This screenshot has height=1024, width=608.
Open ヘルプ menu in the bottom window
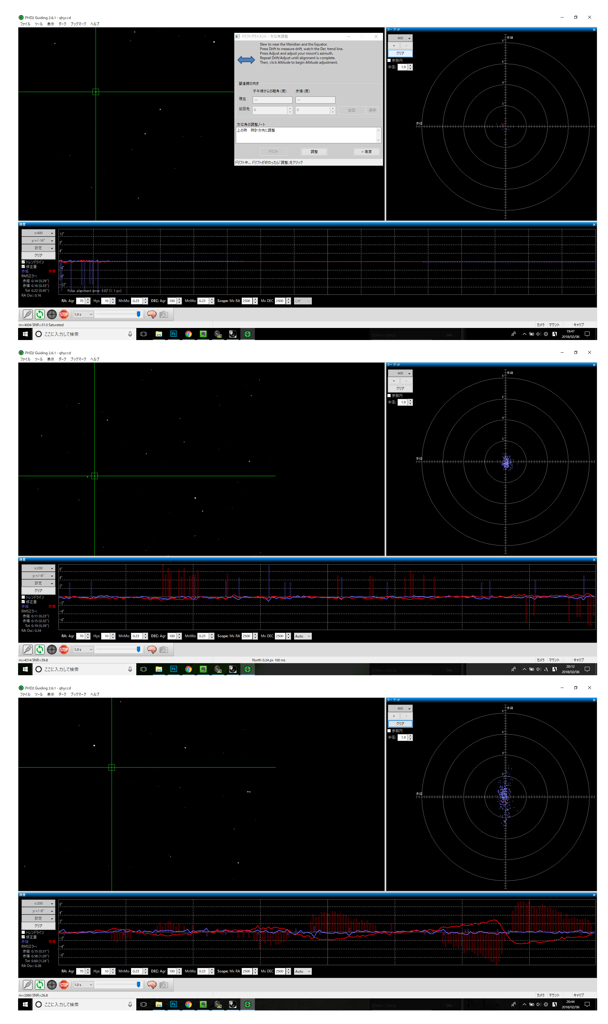point(95,693)
